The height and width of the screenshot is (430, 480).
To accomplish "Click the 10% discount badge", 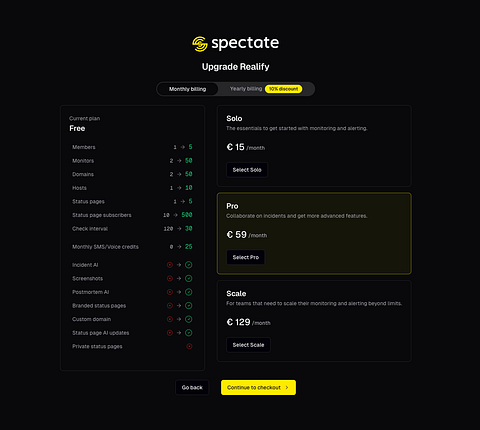I will click(283, 89).
